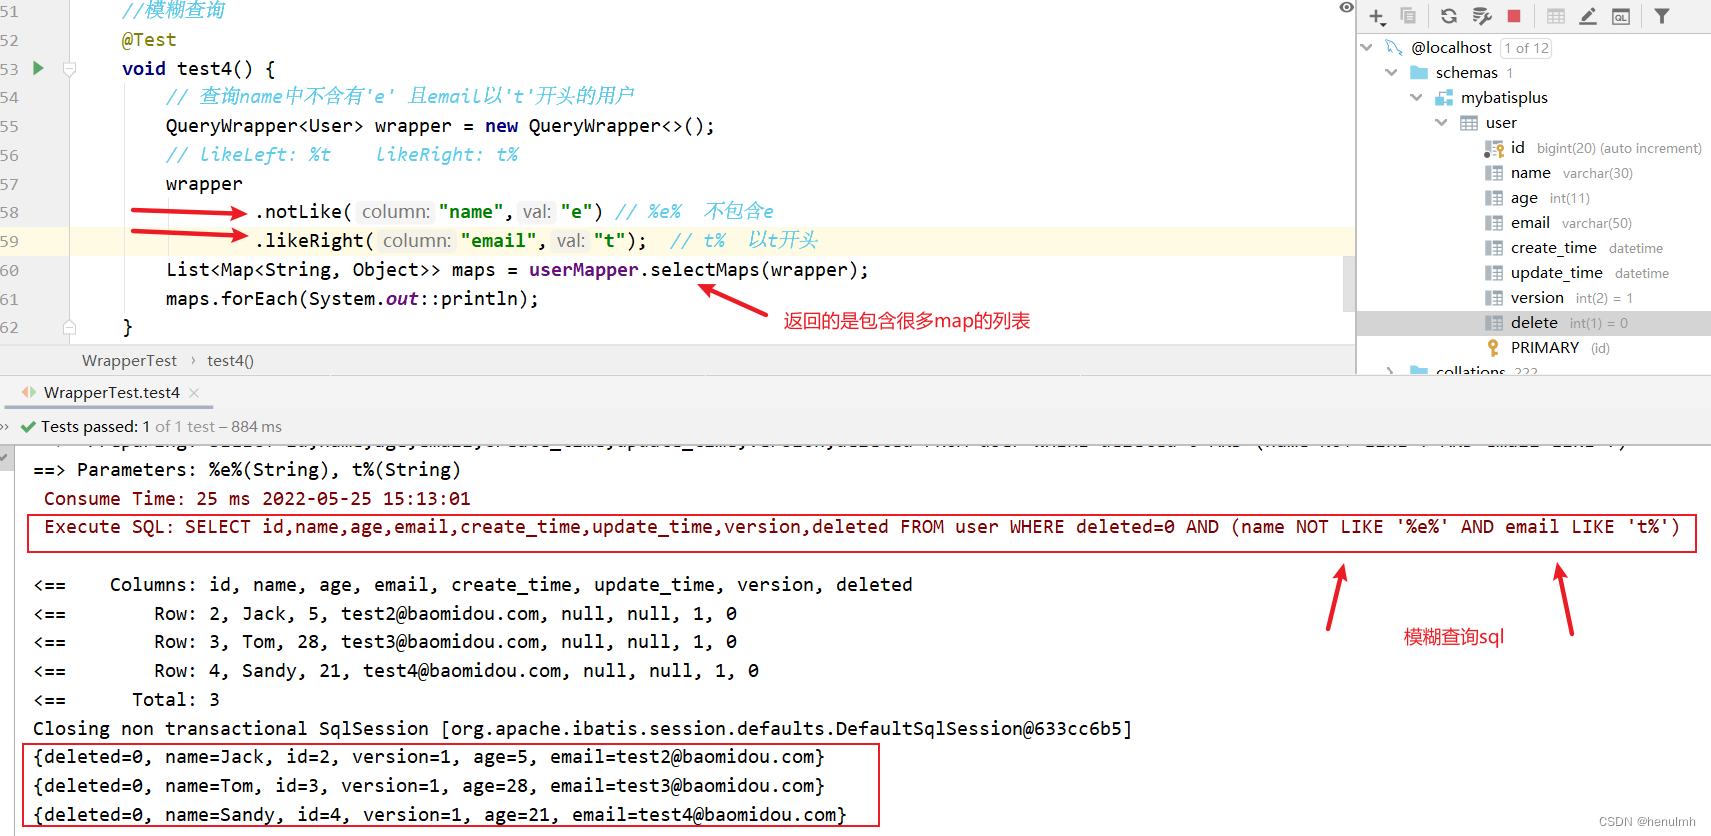Expand hidden run toolbar chevrons near Tests passed
This screenshot has height=836, width=1711.
(4, 427)
